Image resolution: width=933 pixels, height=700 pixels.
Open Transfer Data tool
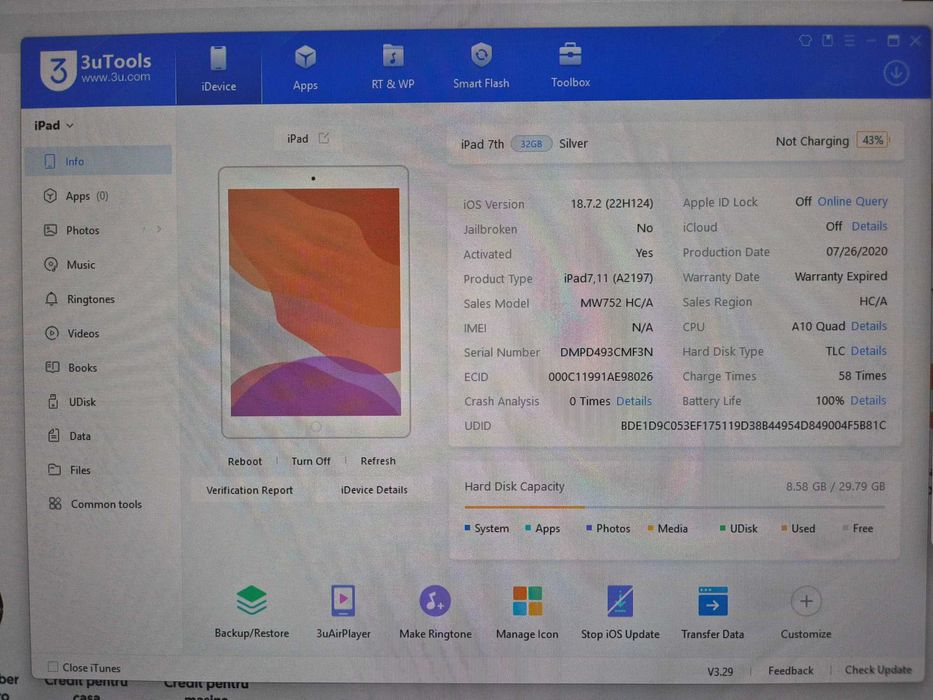tap(712, 611)
